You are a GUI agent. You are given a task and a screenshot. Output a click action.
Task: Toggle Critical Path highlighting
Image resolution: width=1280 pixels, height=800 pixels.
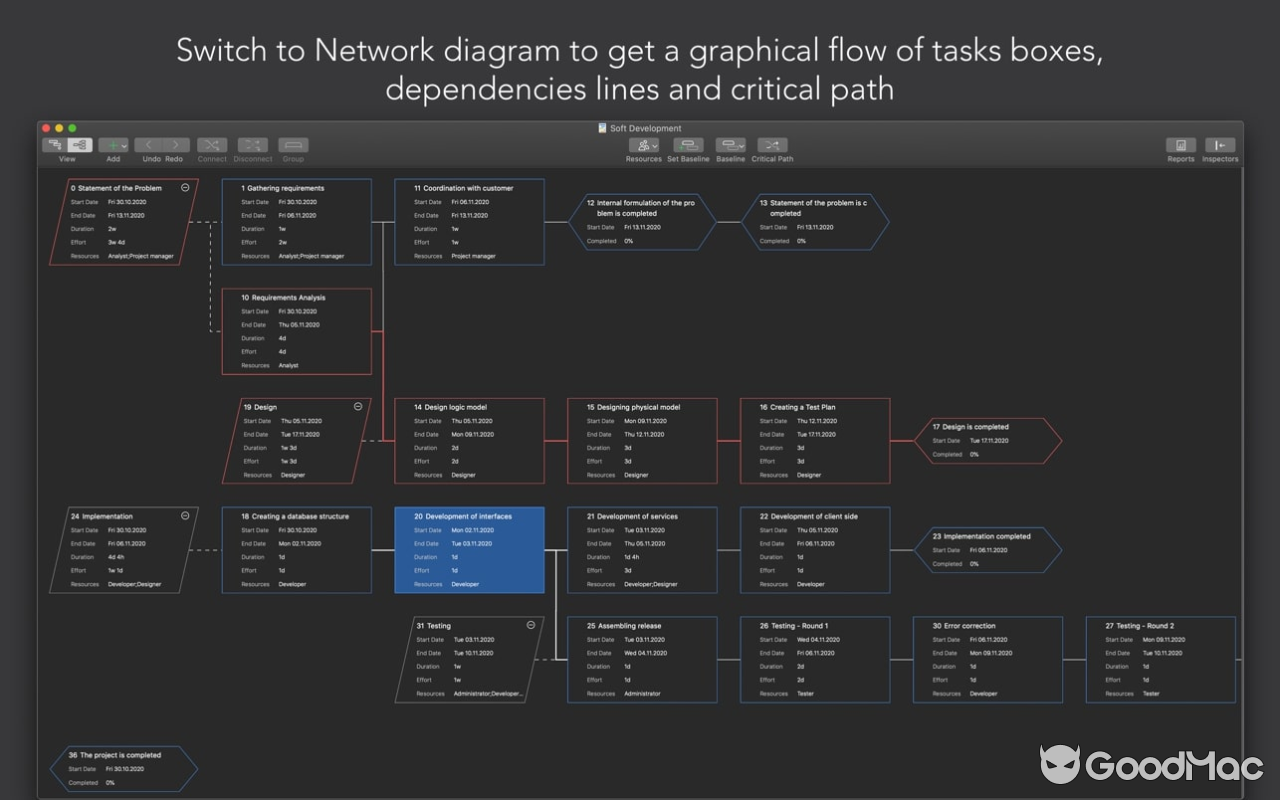tap(771, 145)
